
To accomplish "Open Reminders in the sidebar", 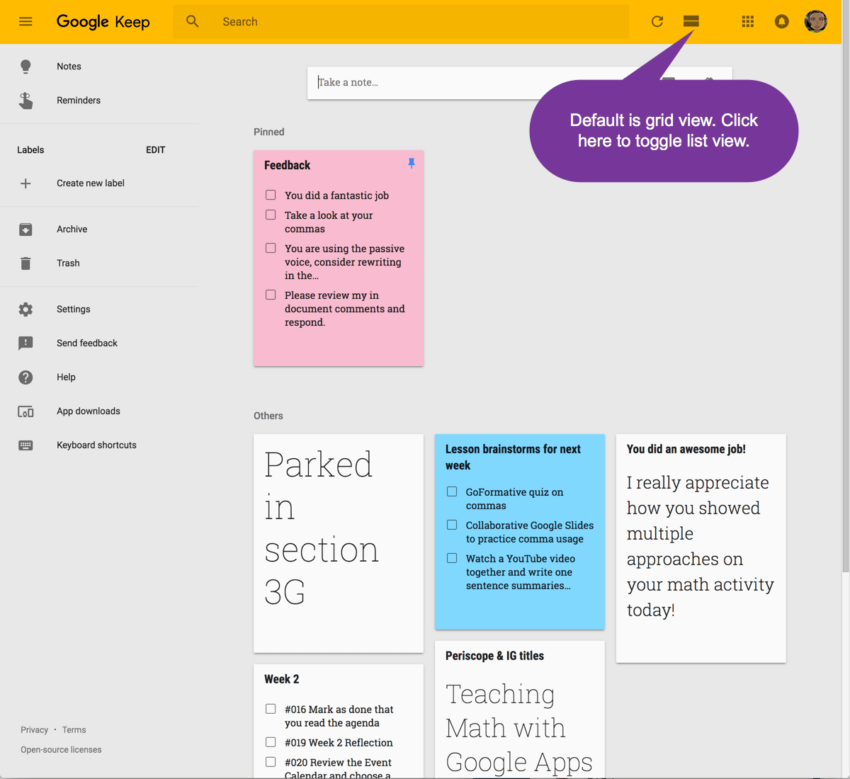I will tap(78, 100).
